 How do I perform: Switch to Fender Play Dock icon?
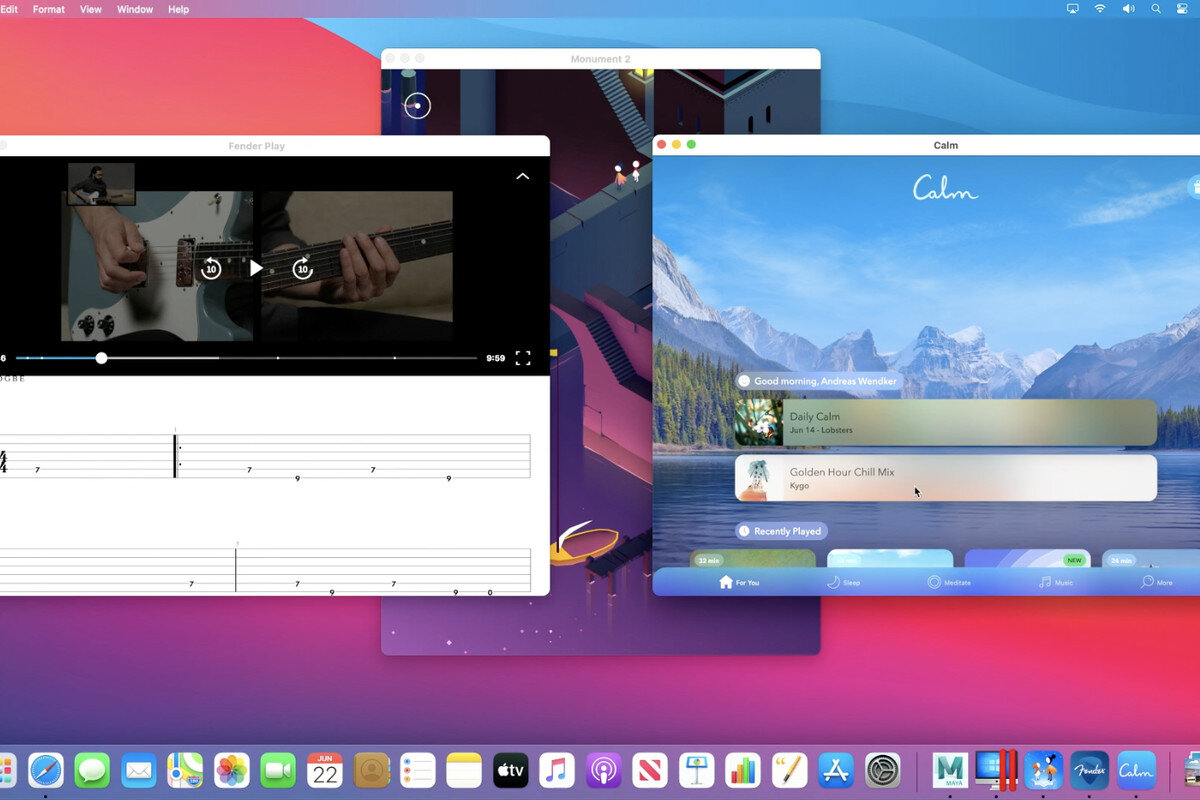1090,770
